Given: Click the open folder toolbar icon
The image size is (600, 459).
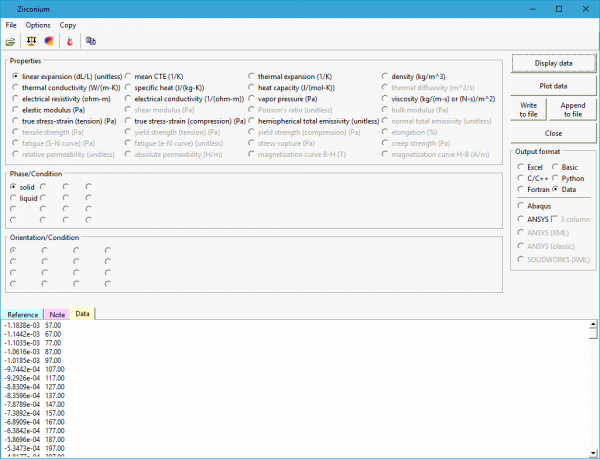Looking at the screenshot, I should [10, 41].
